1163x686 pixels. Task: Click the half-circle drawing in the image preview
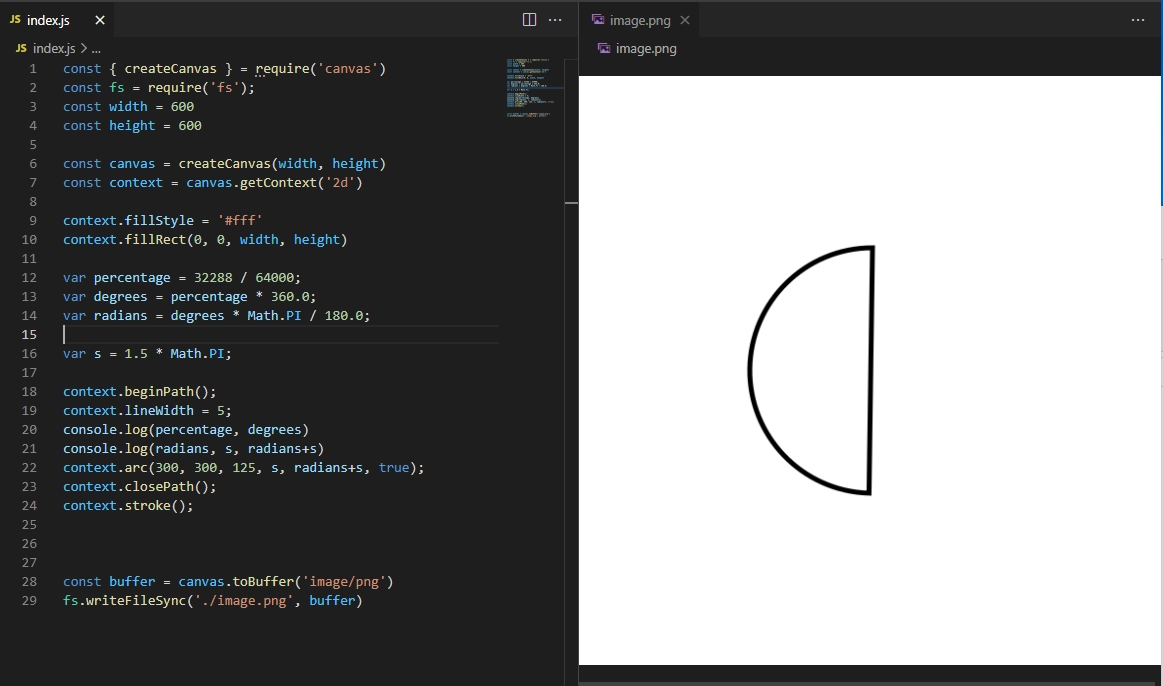(x=811, y=370)
